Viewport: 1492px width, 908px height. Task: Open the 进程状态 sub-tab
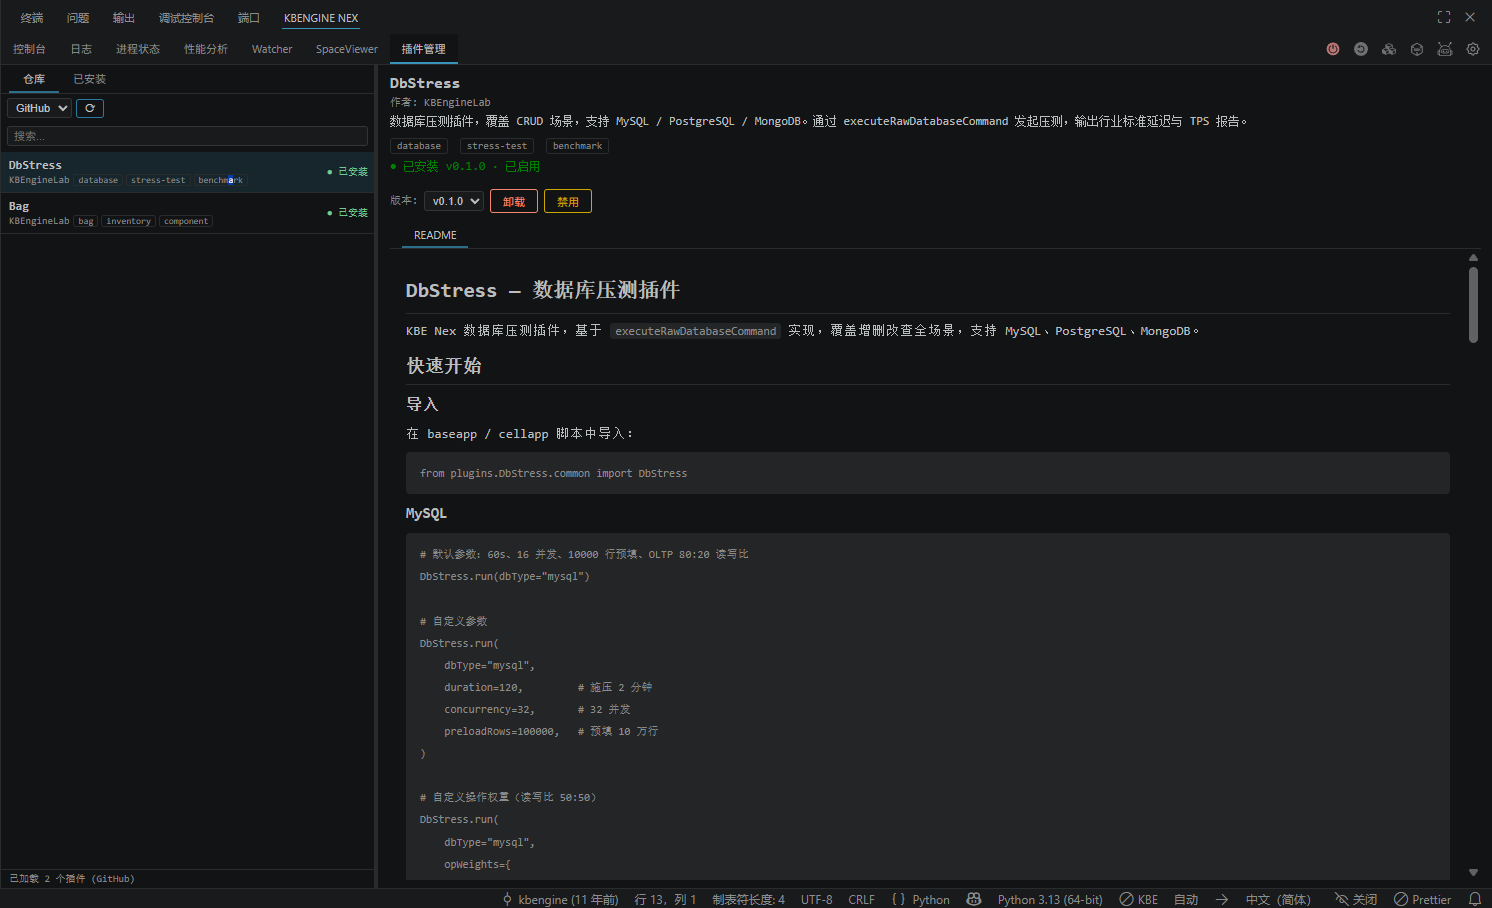(138, 49)
